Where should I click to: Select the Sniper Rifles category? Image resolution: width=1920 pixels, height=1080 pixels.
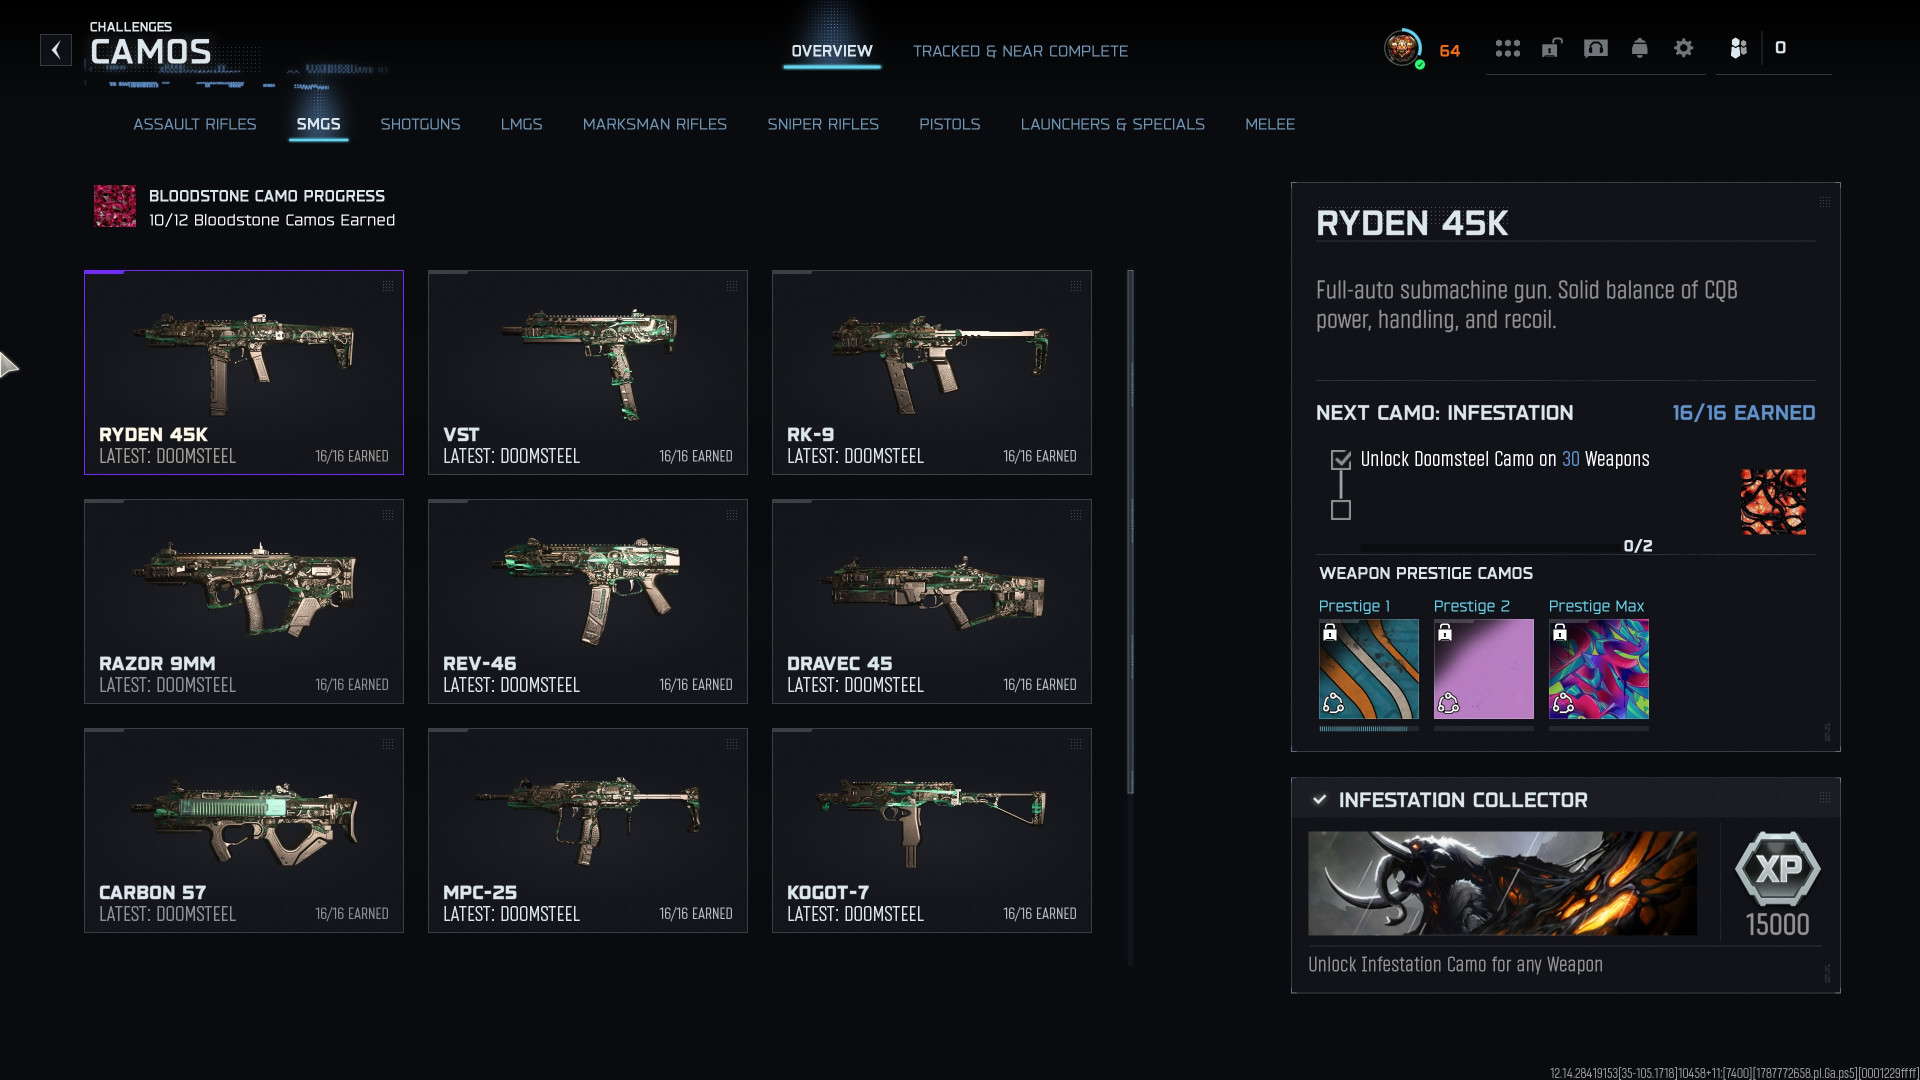tap(823, 124)
